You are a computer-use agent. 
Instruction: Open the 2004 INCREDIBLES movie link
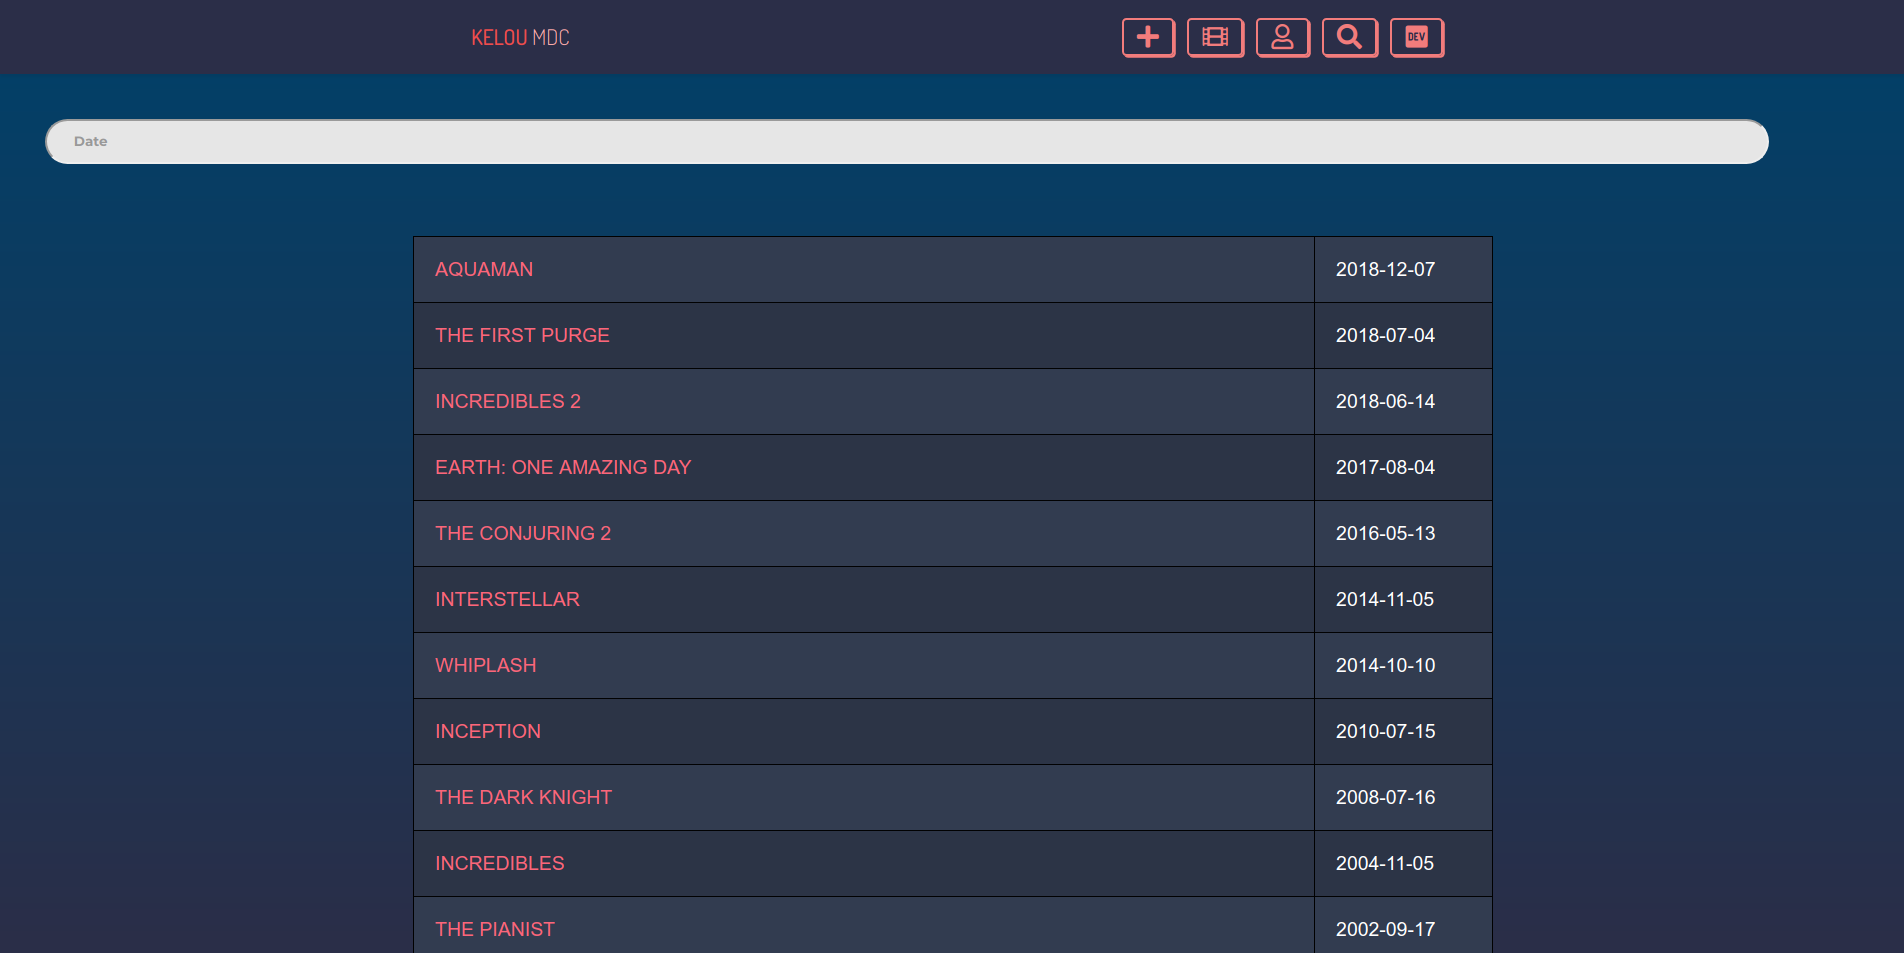click(500, 864)
